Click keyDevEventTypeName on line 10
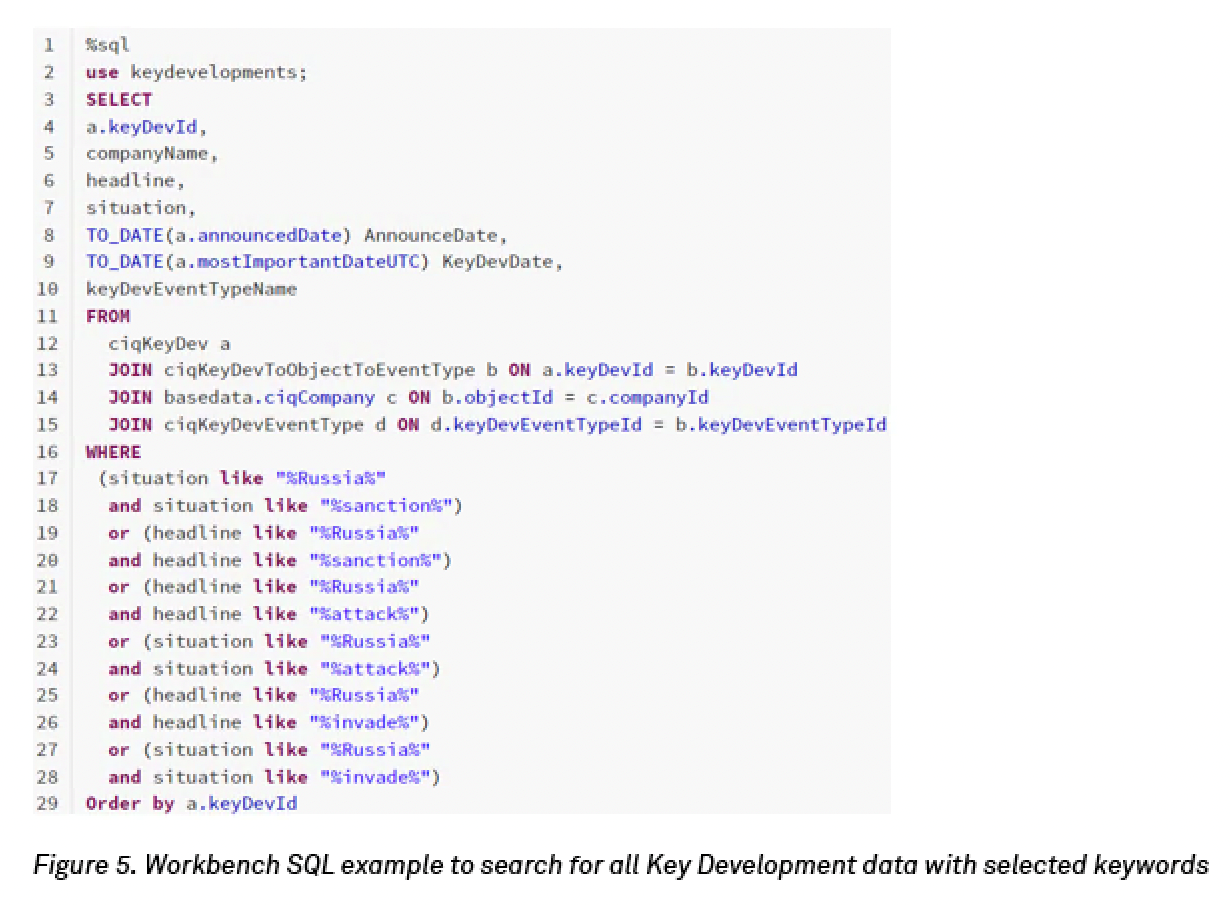 click(191, 289)
